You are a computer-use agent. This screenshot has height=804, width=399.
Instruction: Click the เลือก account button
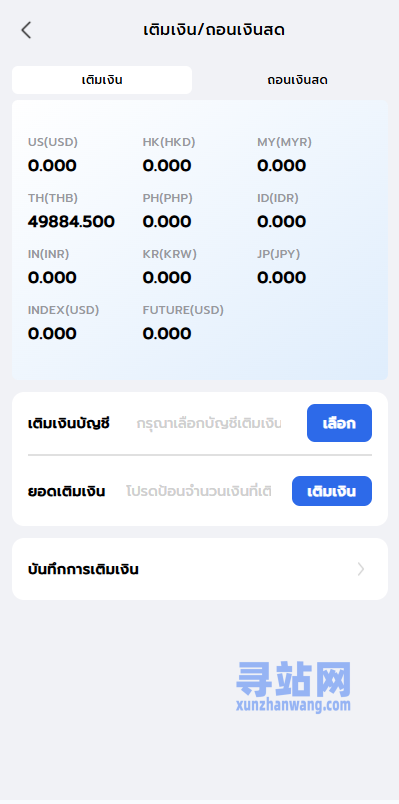pyautogui.click(x=340, y=423)
